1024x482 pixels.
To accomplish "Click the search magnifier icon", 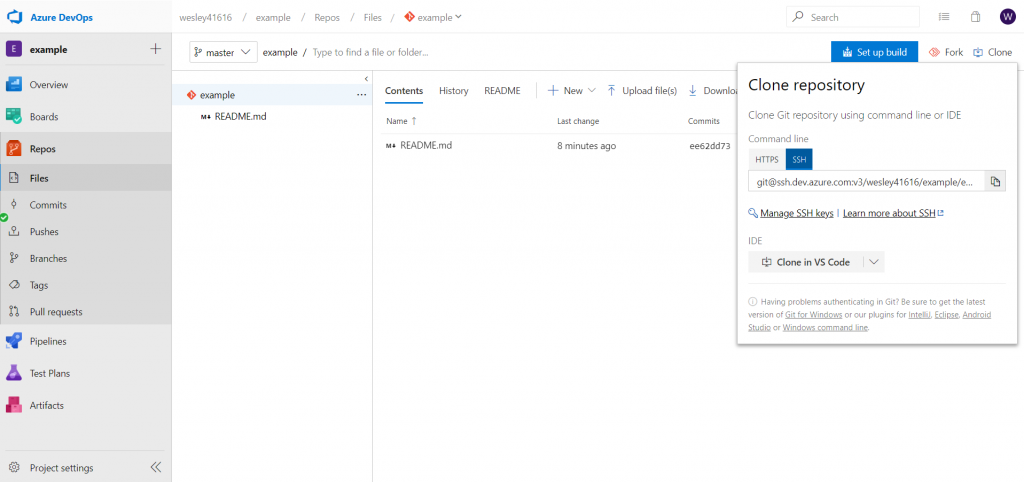I will tap(798, 17).
